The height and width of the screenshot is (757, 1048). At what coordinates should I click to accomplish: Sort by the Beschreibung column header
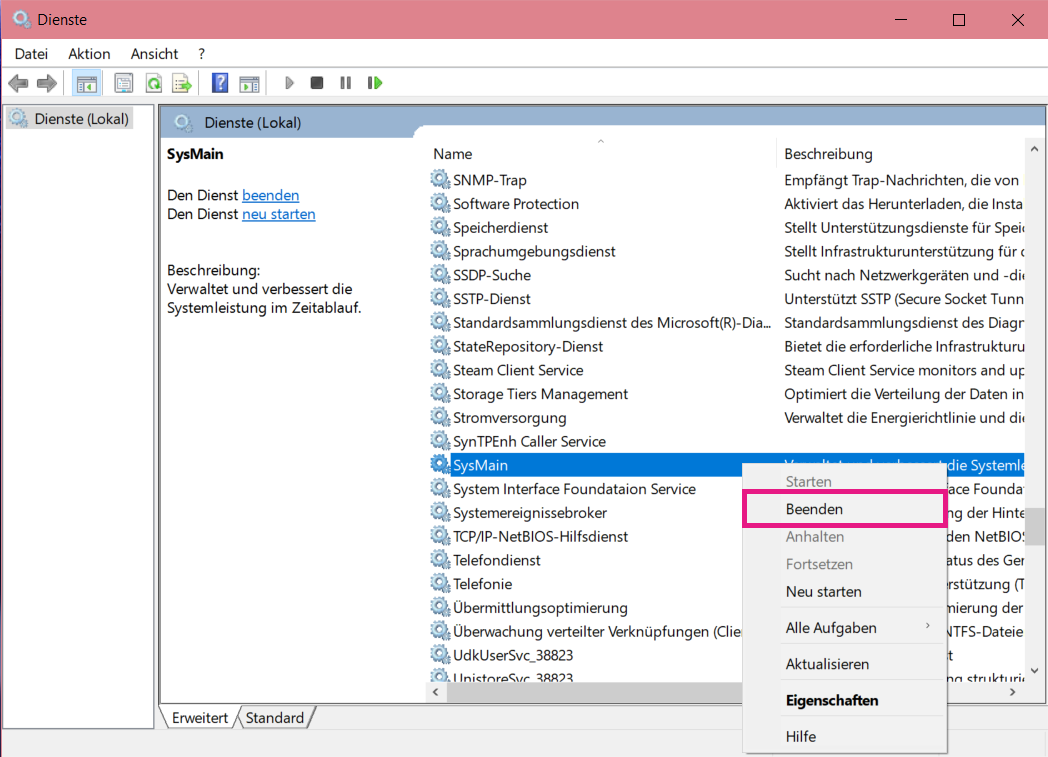pyautogui.click(x=900, y=154)
